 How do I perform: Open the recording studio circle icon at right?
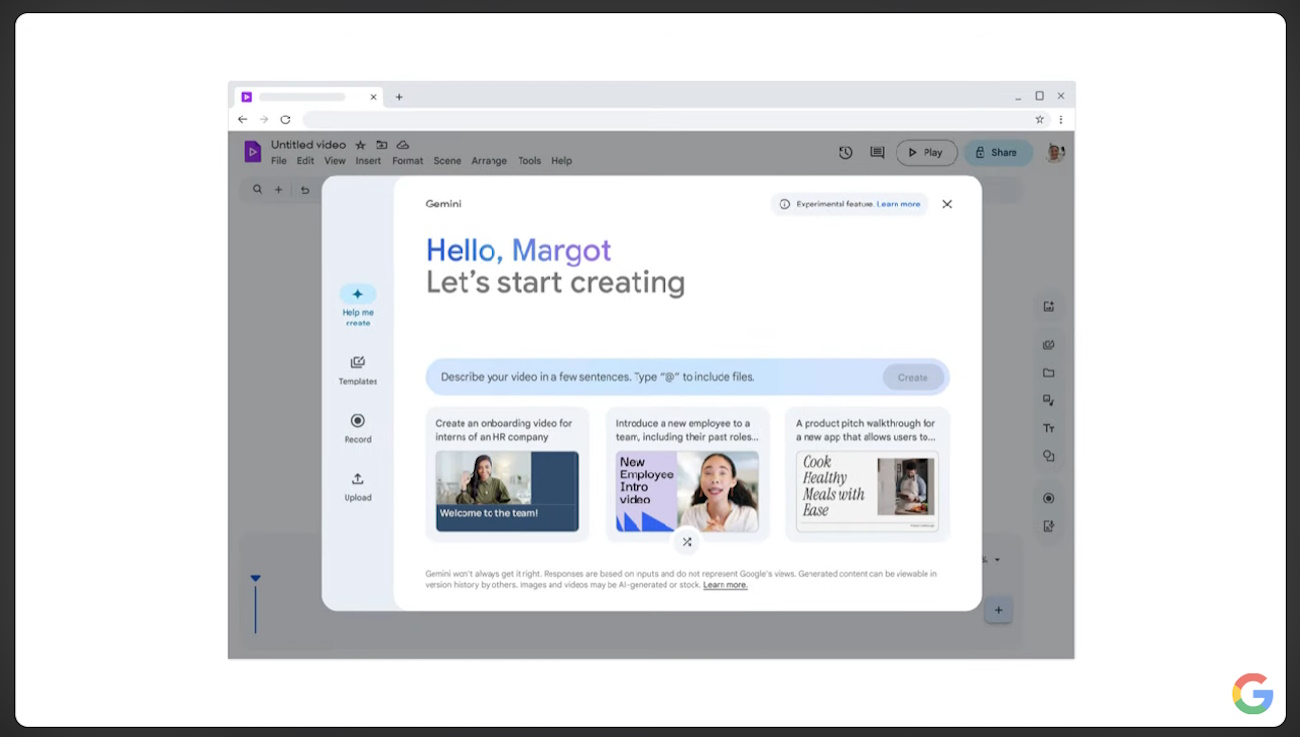point(1049,498)
